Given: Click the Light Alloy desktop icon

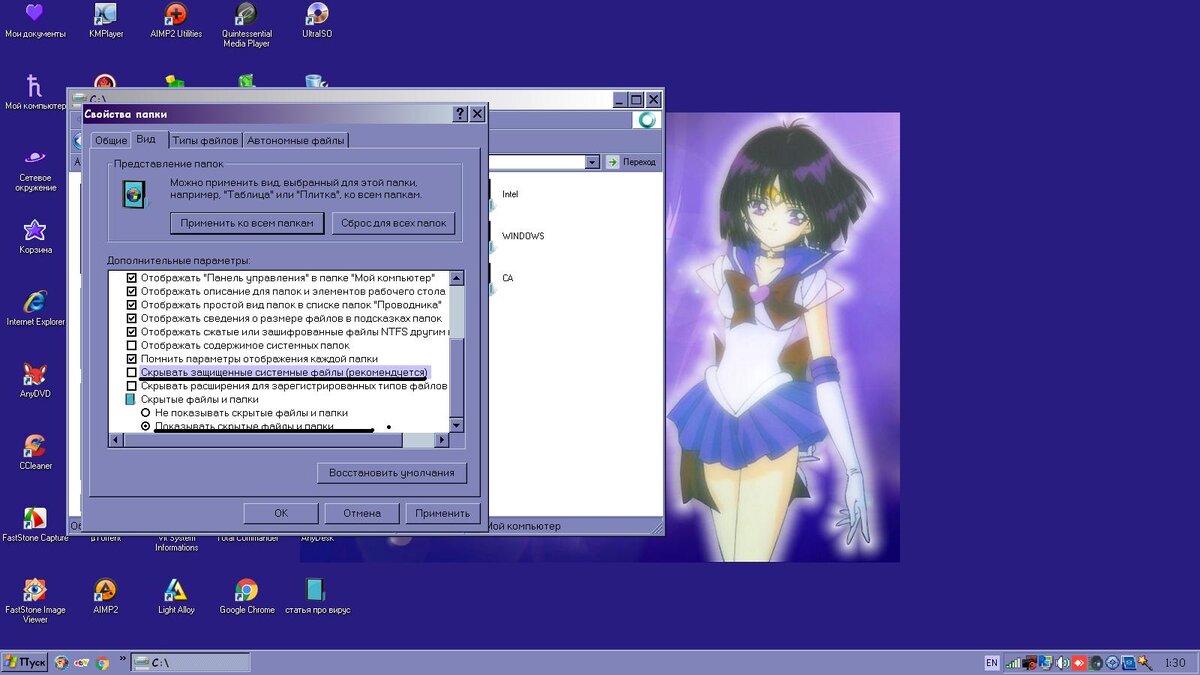Looking at the screenshot, I should click(x=176, y=597).
